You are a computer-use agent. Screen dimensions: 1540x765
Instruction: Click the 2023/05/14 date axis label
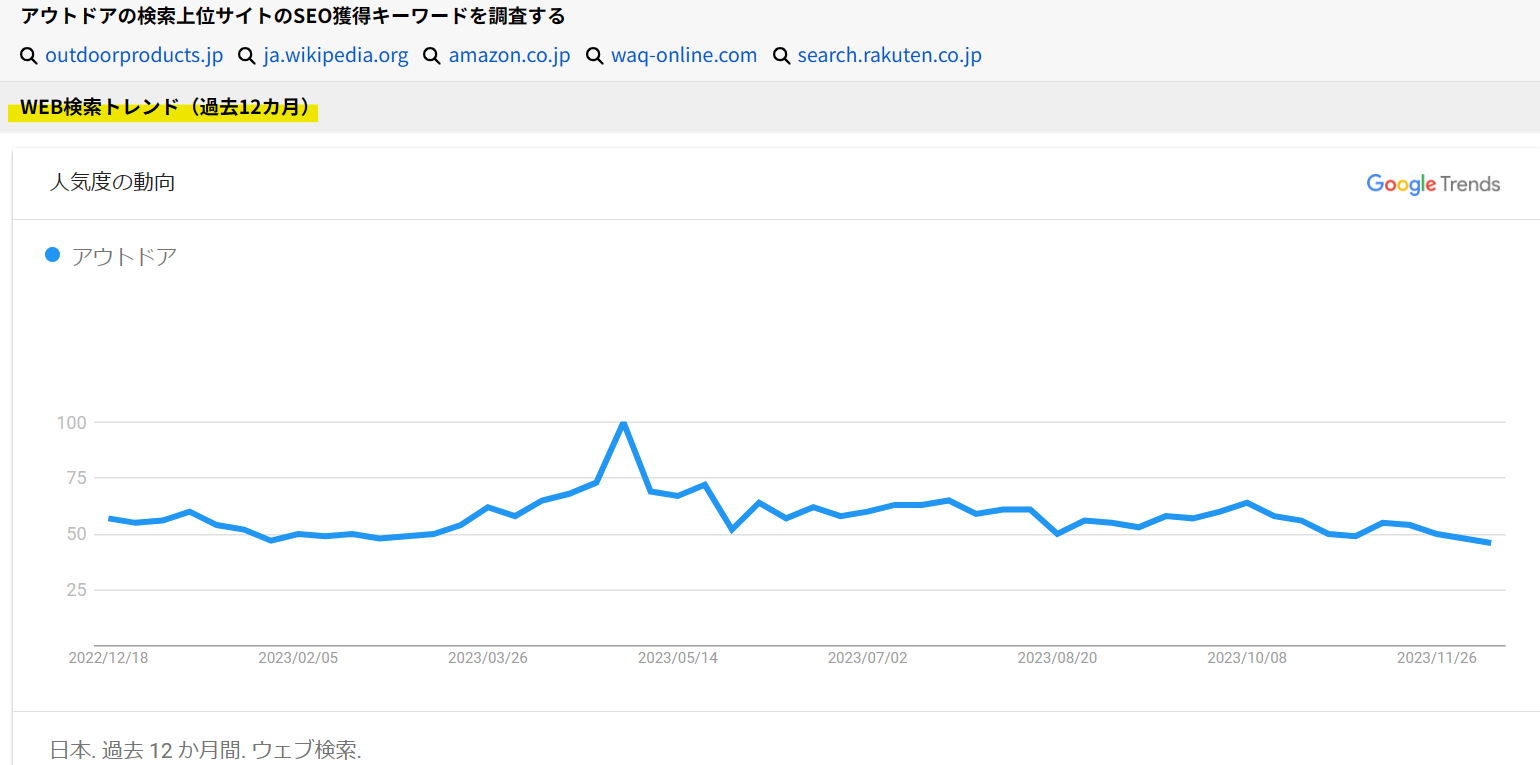[678, 658]
